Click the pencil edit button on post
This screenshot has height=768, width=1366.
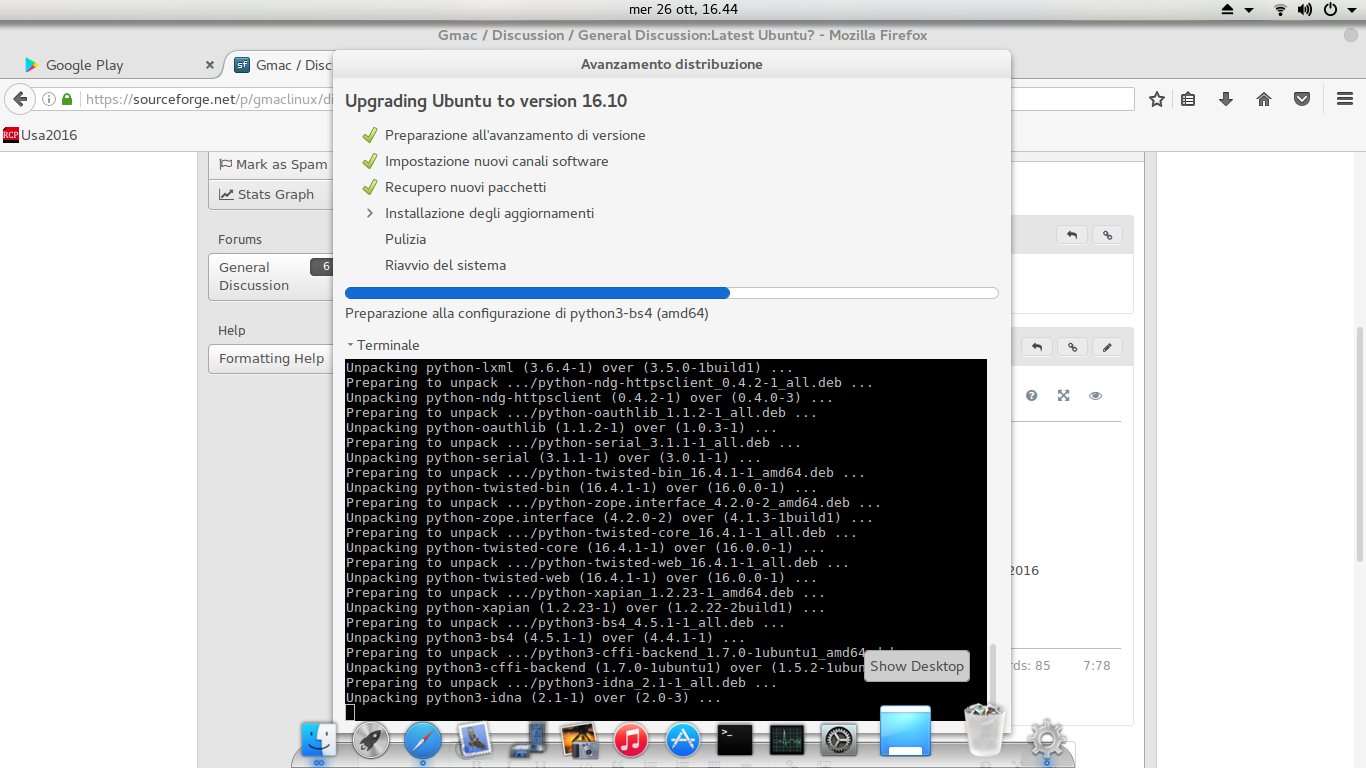(1106, 347)
